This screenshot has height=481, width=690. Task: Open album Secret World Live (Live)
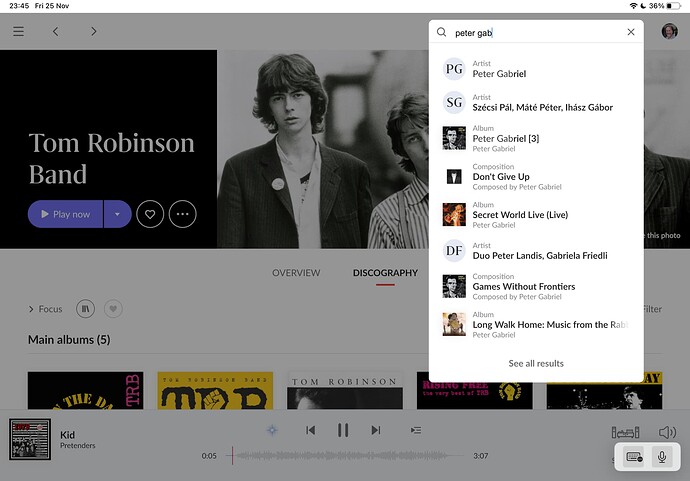pyautogui.click(x=536, y=215)
